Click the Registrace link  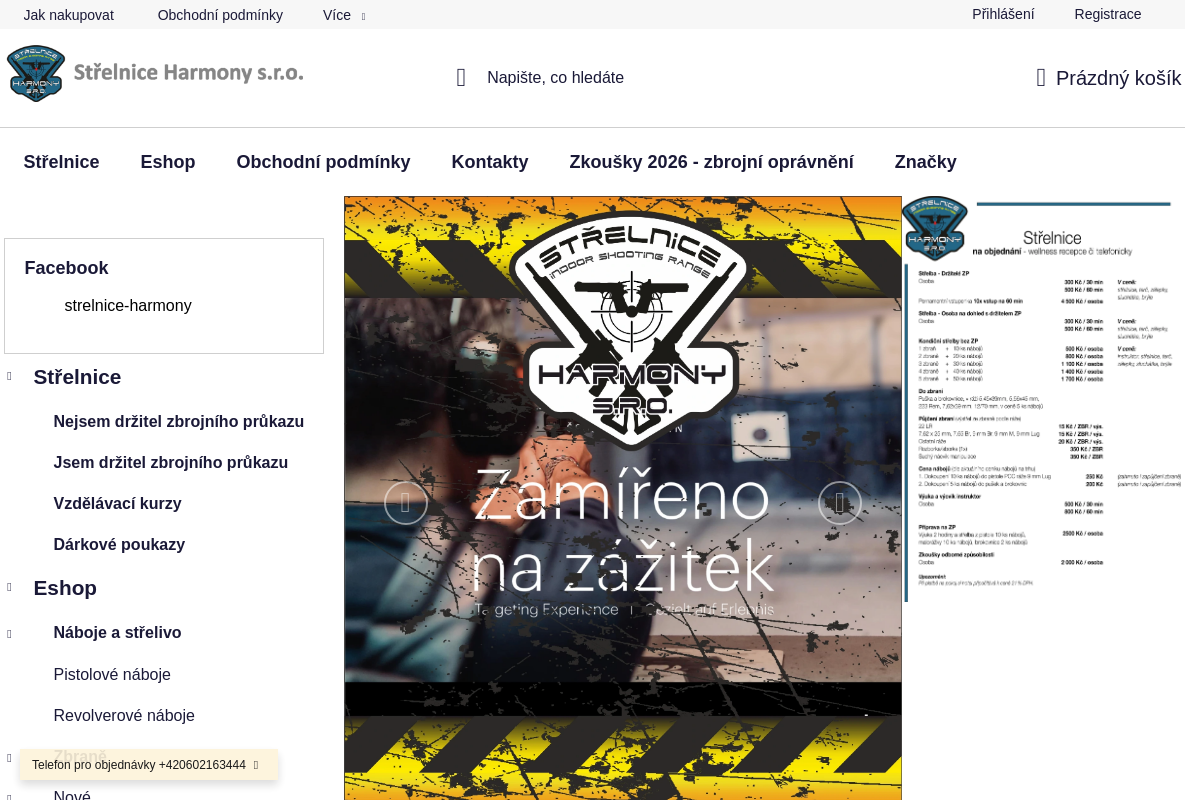(1107, 14)
